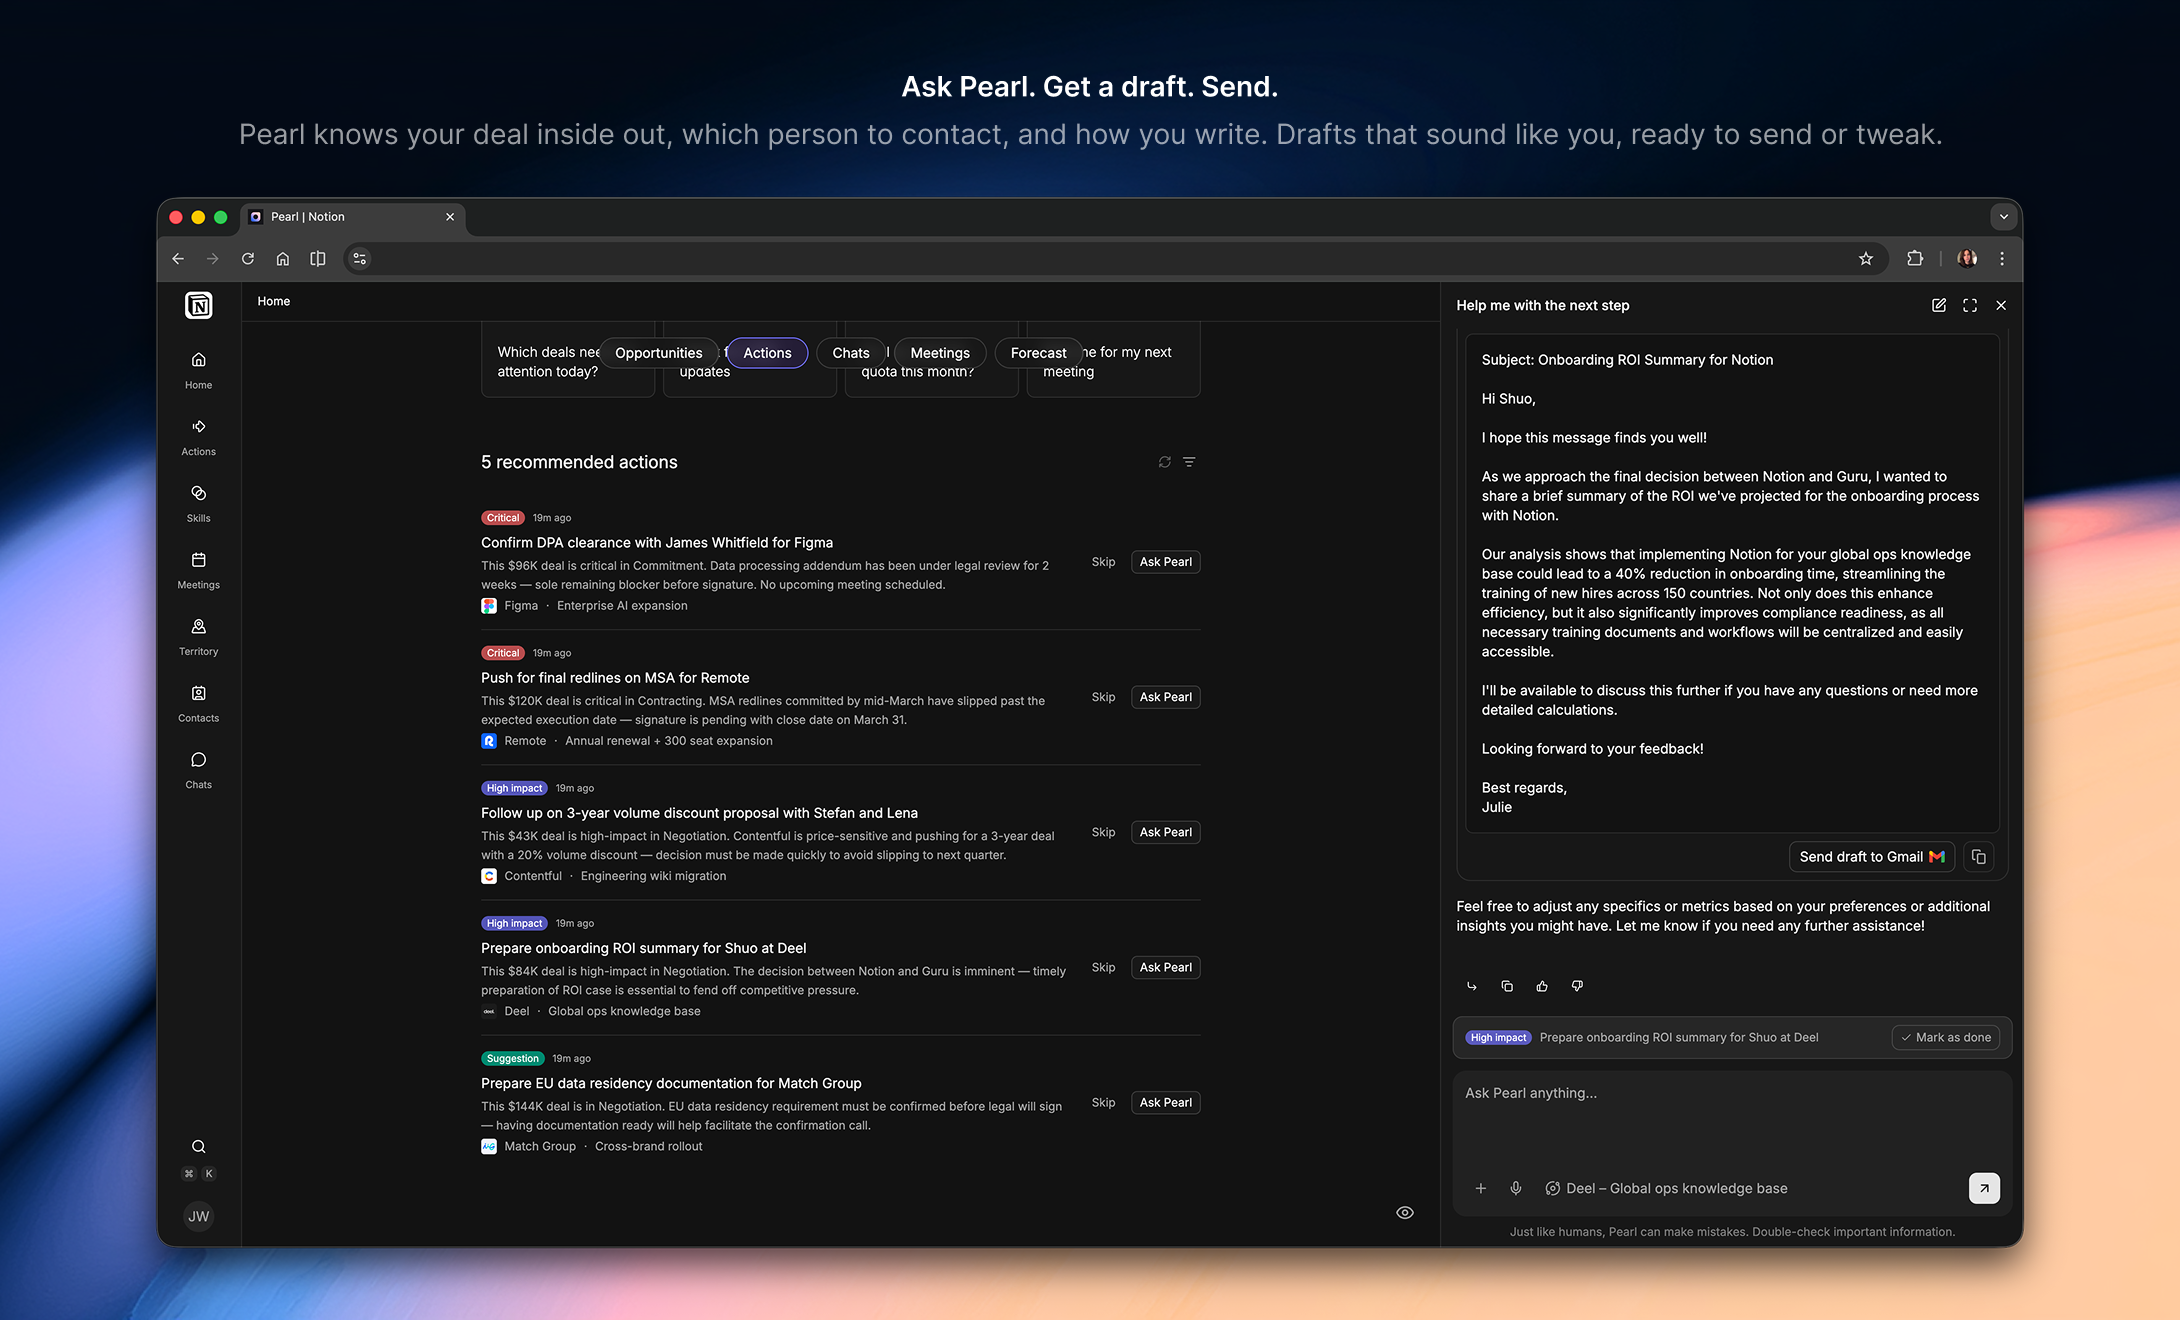This screenshot has width=2180, height=1320.
Task: Ask Pearl about the Remote MSA redlines
Action: (x=1166, y=697)
